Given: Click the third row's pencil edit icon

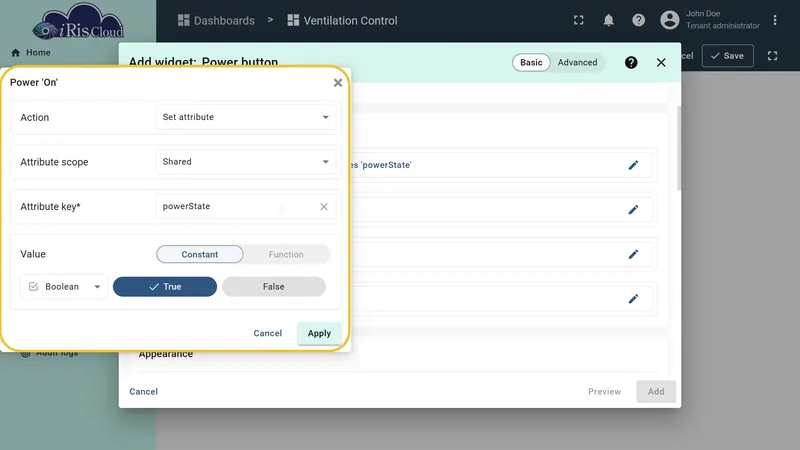Looking at the screenshot, I should tap(633, 254).
